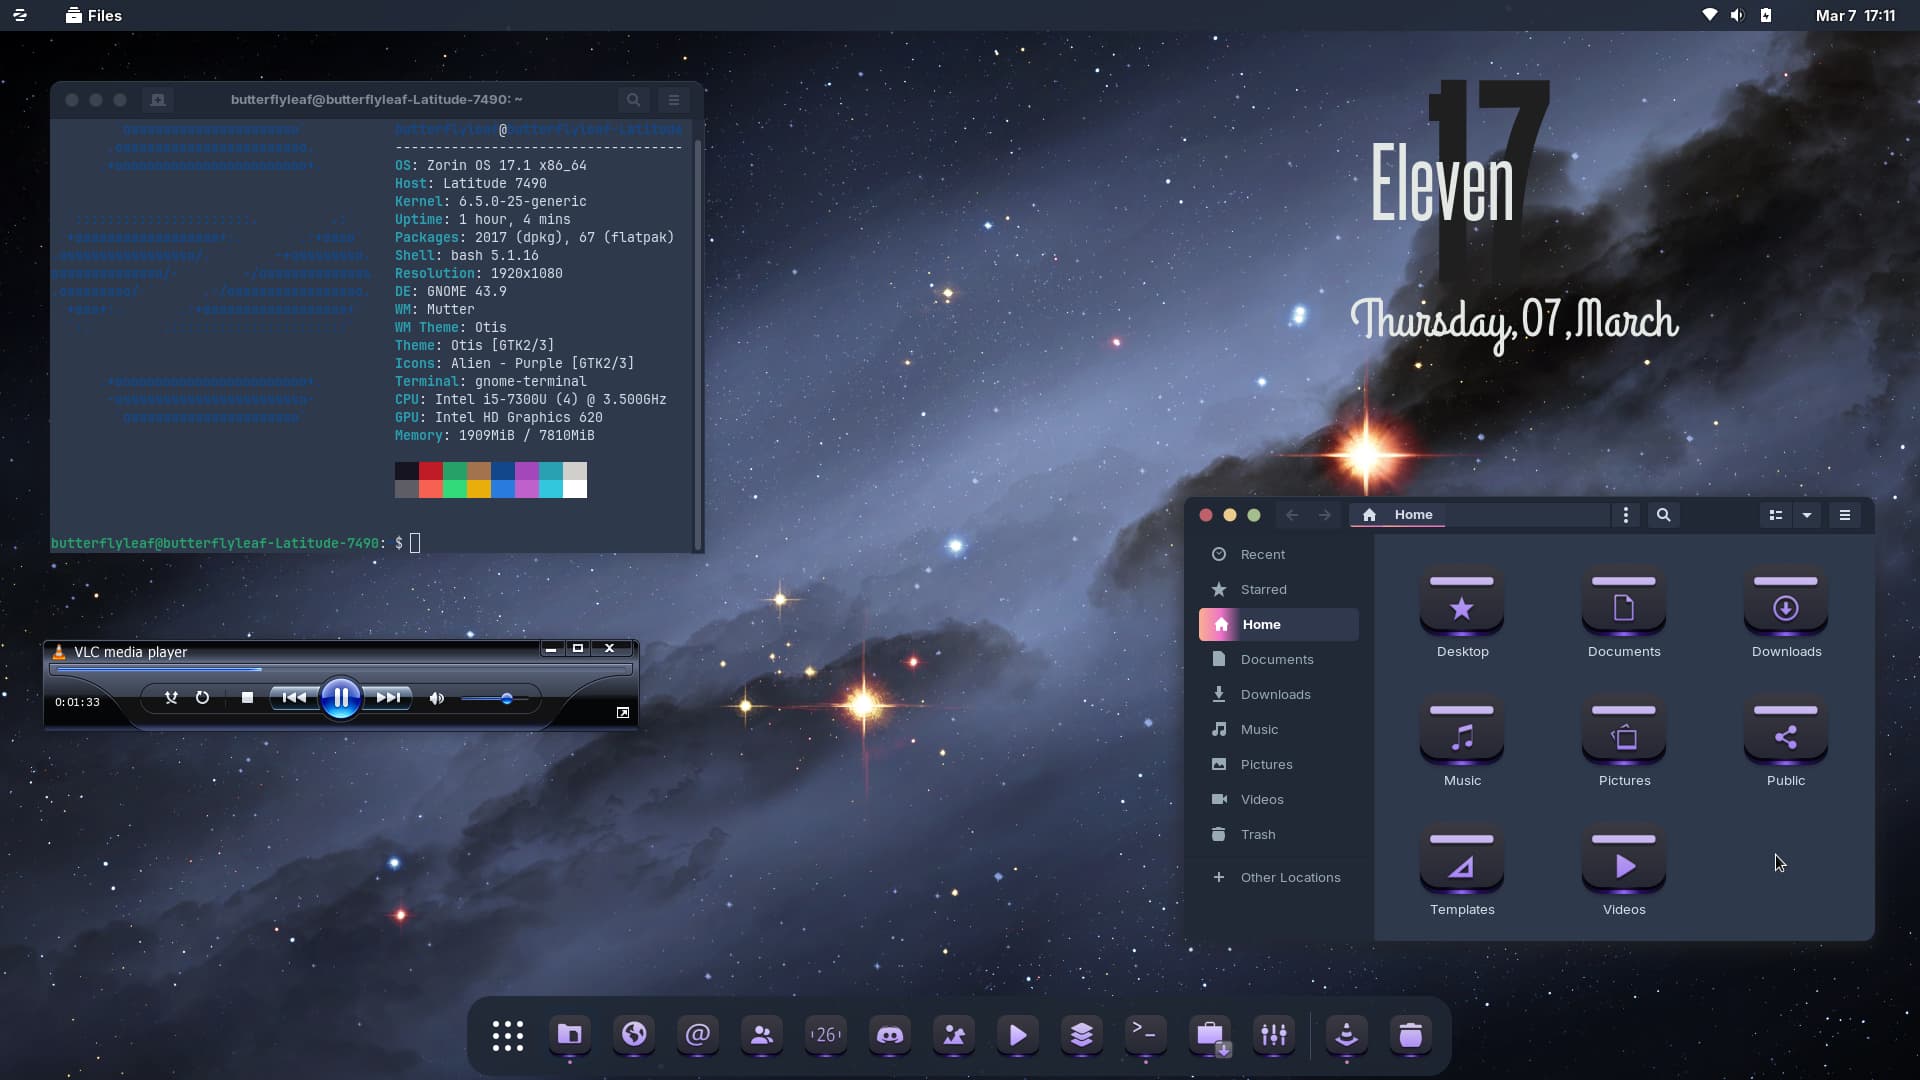Image resolution: width=1920 pixels, height=1080 pixels.
Task: Stop playback in VLC
Action: [247, 698]
